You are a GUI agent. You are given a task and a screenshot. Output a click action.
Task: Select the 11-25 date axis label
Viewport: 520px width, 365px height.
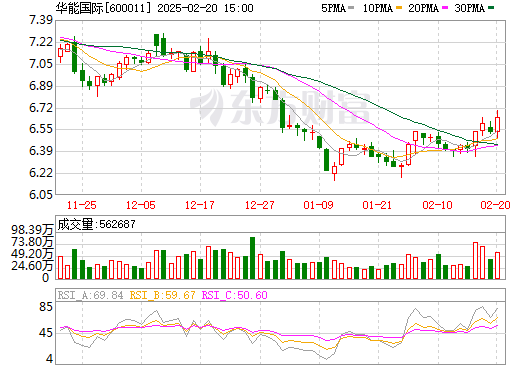[82, 205]
